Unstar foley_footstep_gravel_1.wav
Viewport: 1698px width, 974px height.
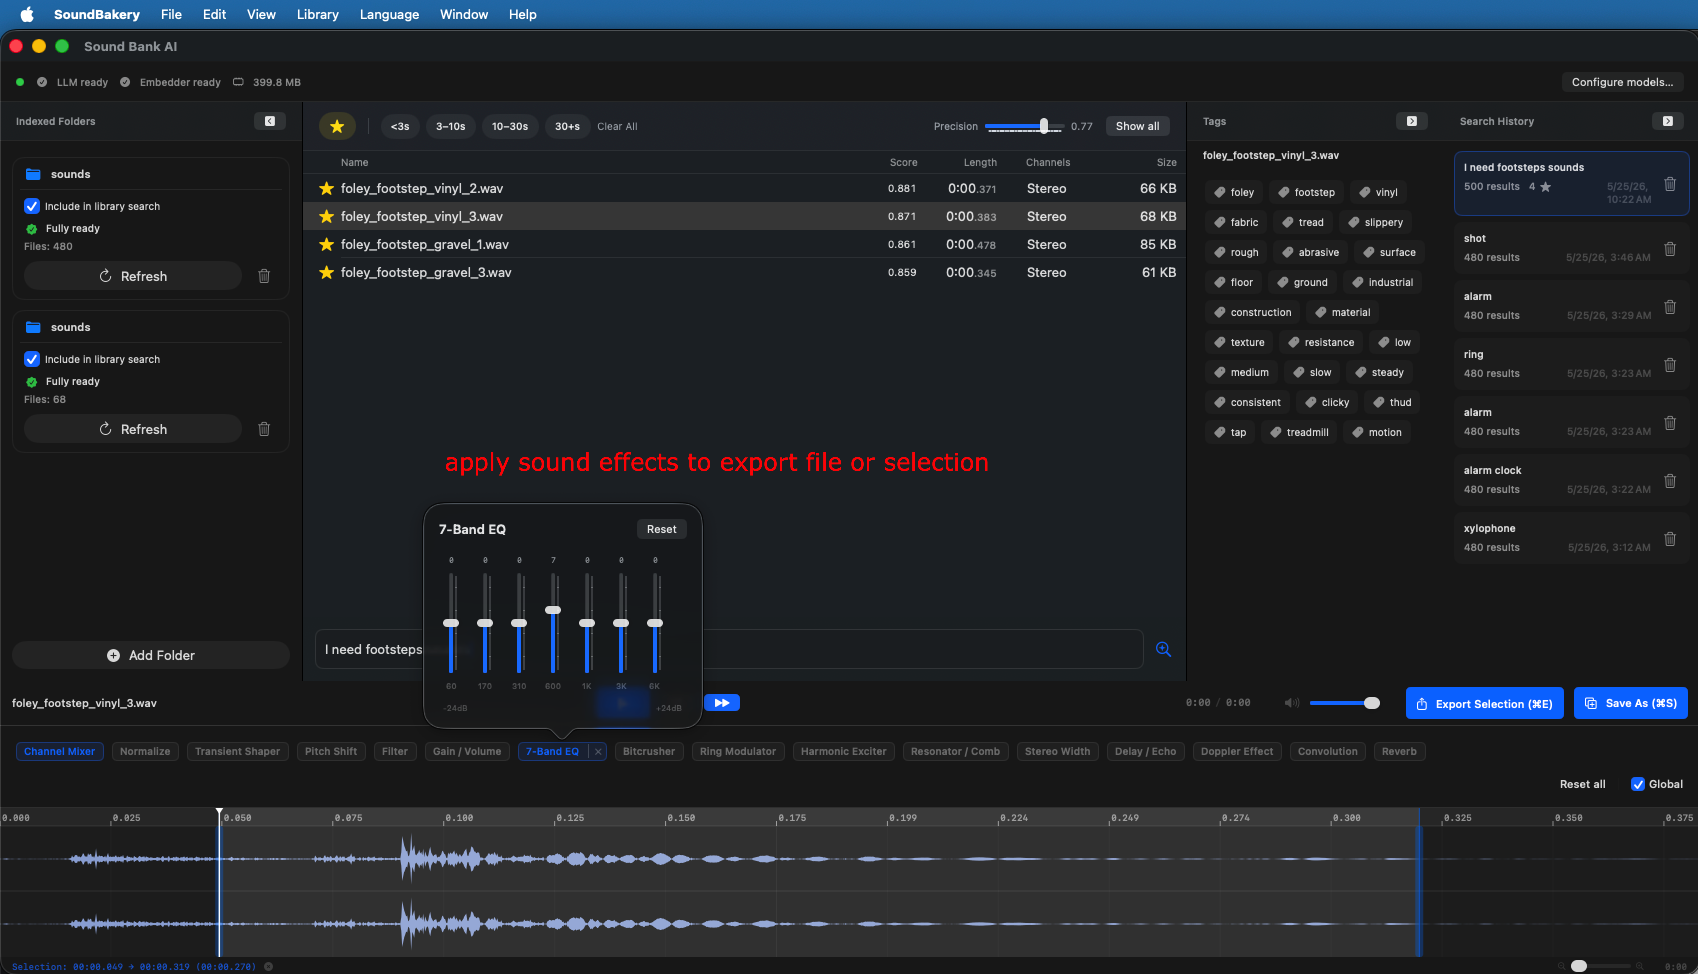pos(326,244)
